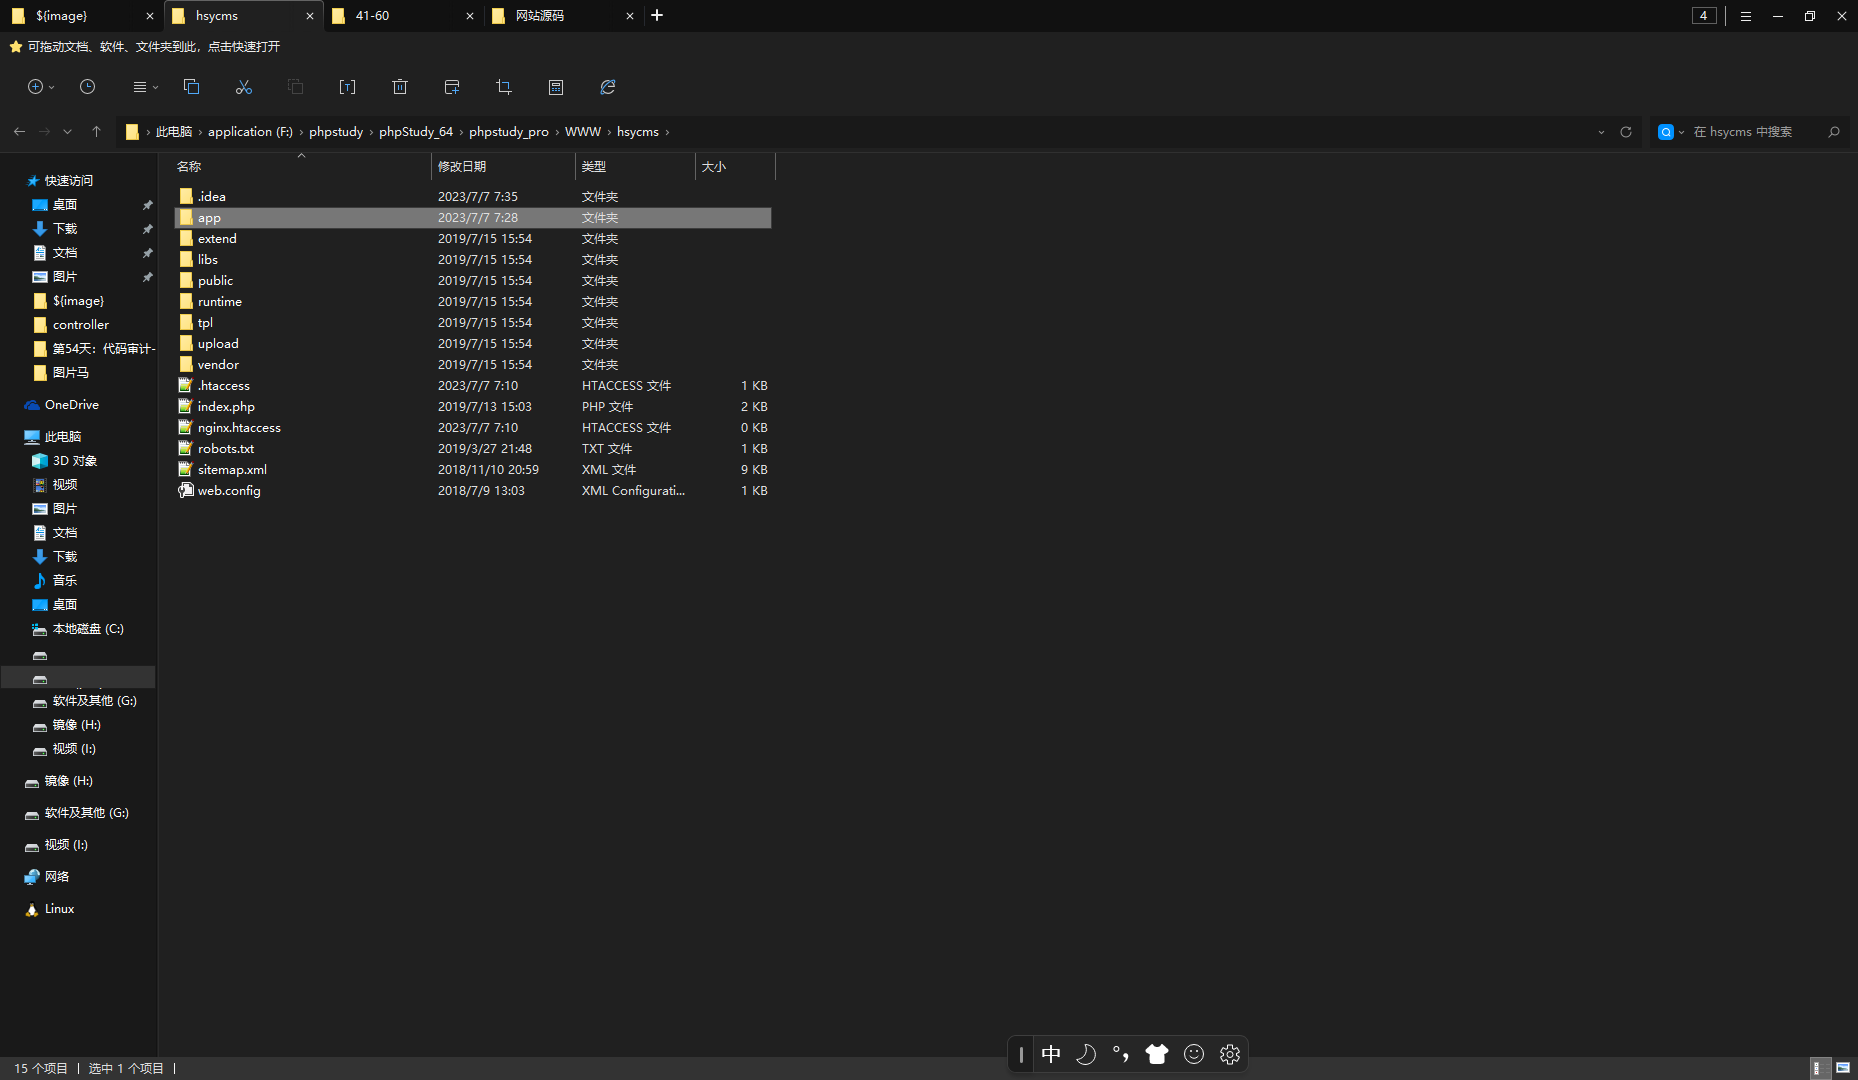1858x1080 pixels.
Task: Open the IME settings gear
Action: (x=1230, y=1054)
